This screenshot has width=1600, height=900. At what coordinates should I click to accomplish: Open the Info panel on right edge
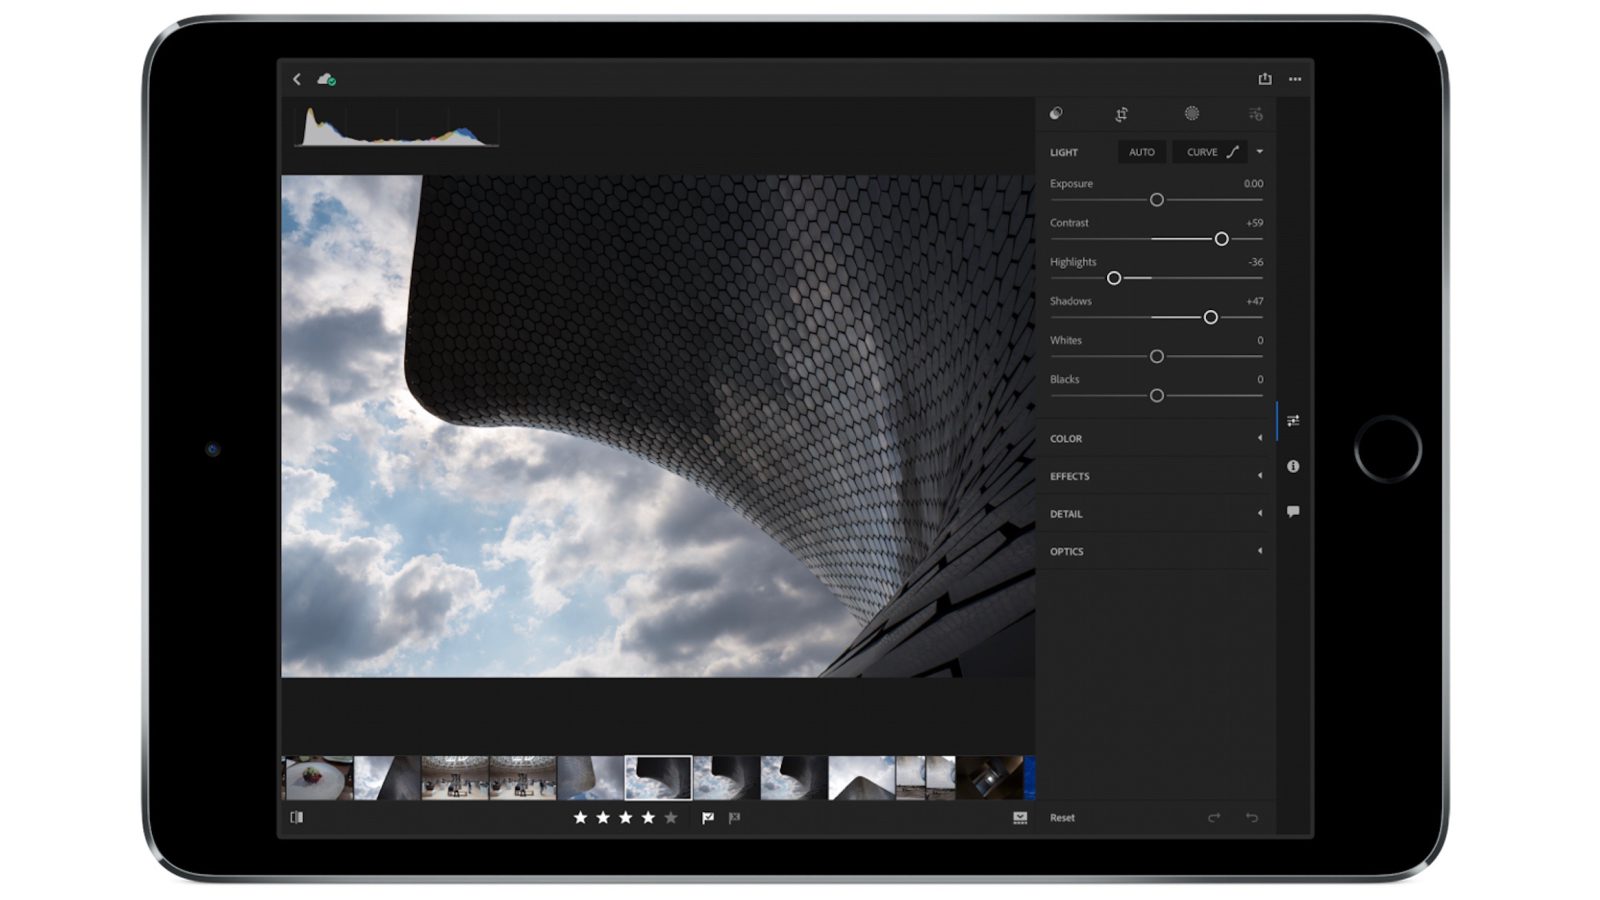(1293, 466)
